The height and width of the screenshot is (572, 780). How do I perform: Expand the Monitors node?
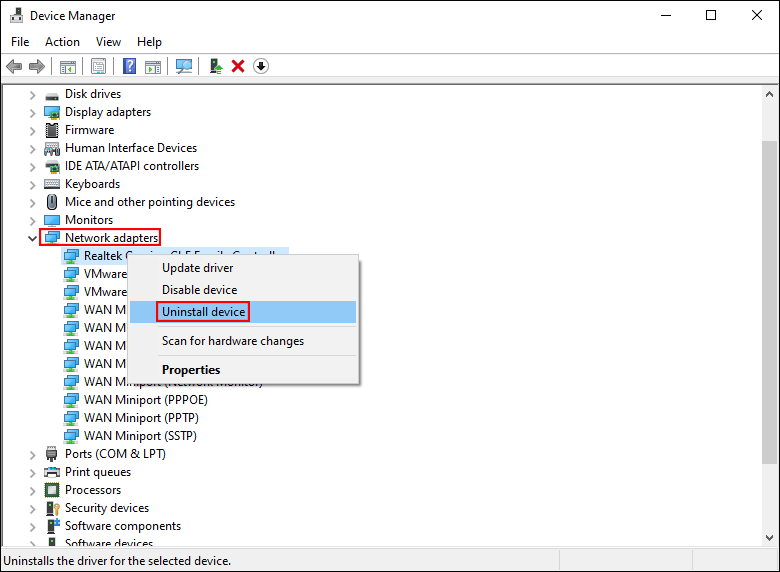tap(33, 220)
